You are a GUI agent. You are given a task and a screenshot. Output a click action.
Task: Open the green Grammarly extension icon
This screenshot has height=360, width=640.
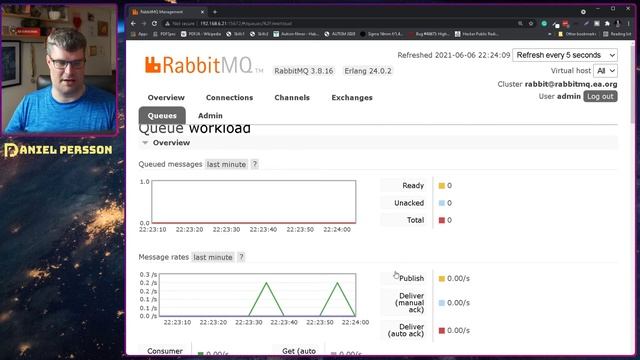[x=544, y=24]
